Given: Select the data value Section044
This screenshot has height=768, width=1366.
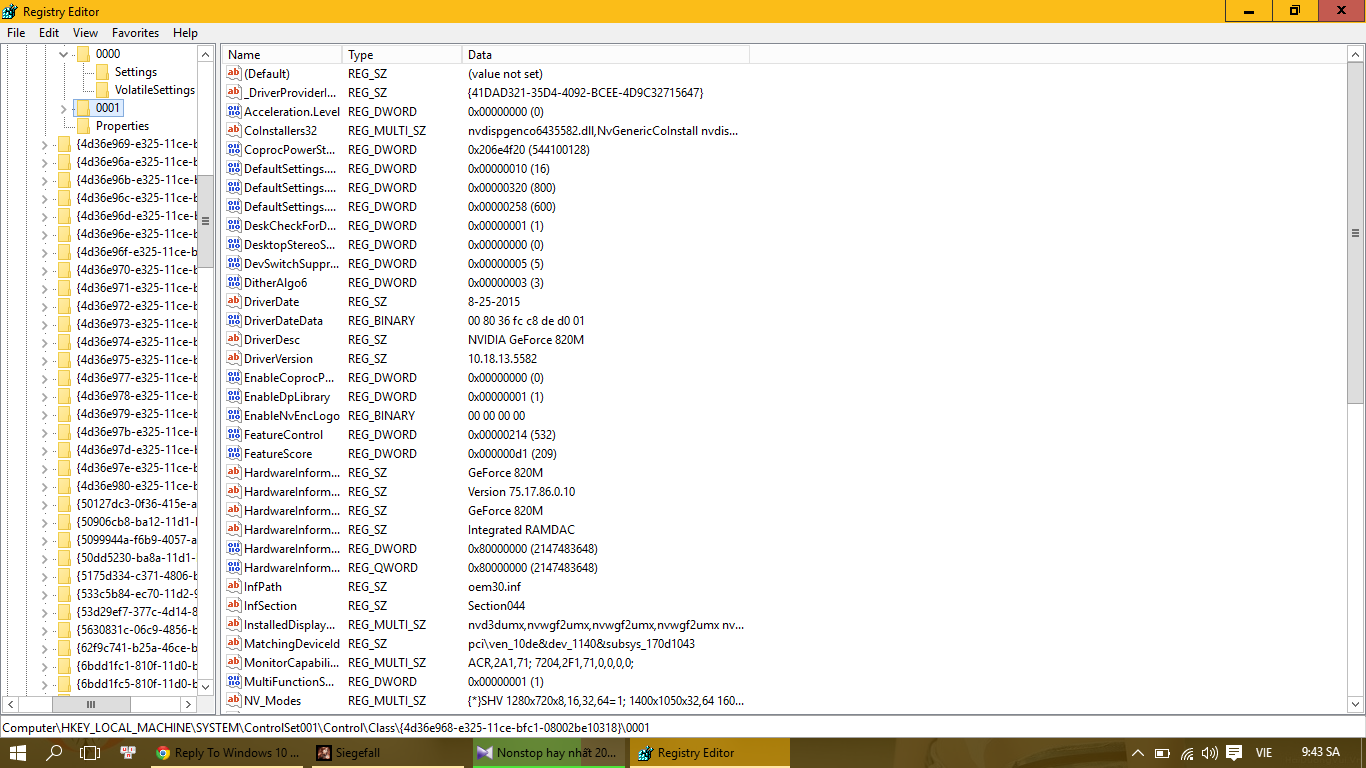Looking at the screenshot, I should pos(496,606).
